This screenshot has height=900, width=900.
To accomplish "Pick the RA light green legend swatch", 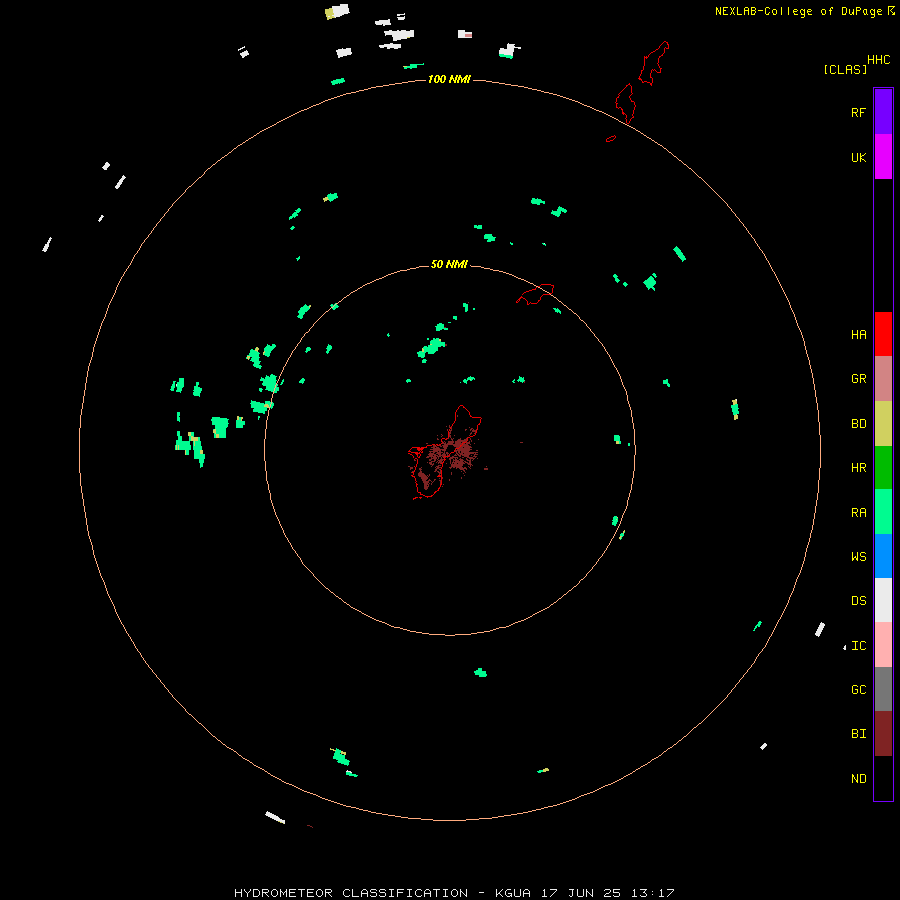I will coord(883,512).
